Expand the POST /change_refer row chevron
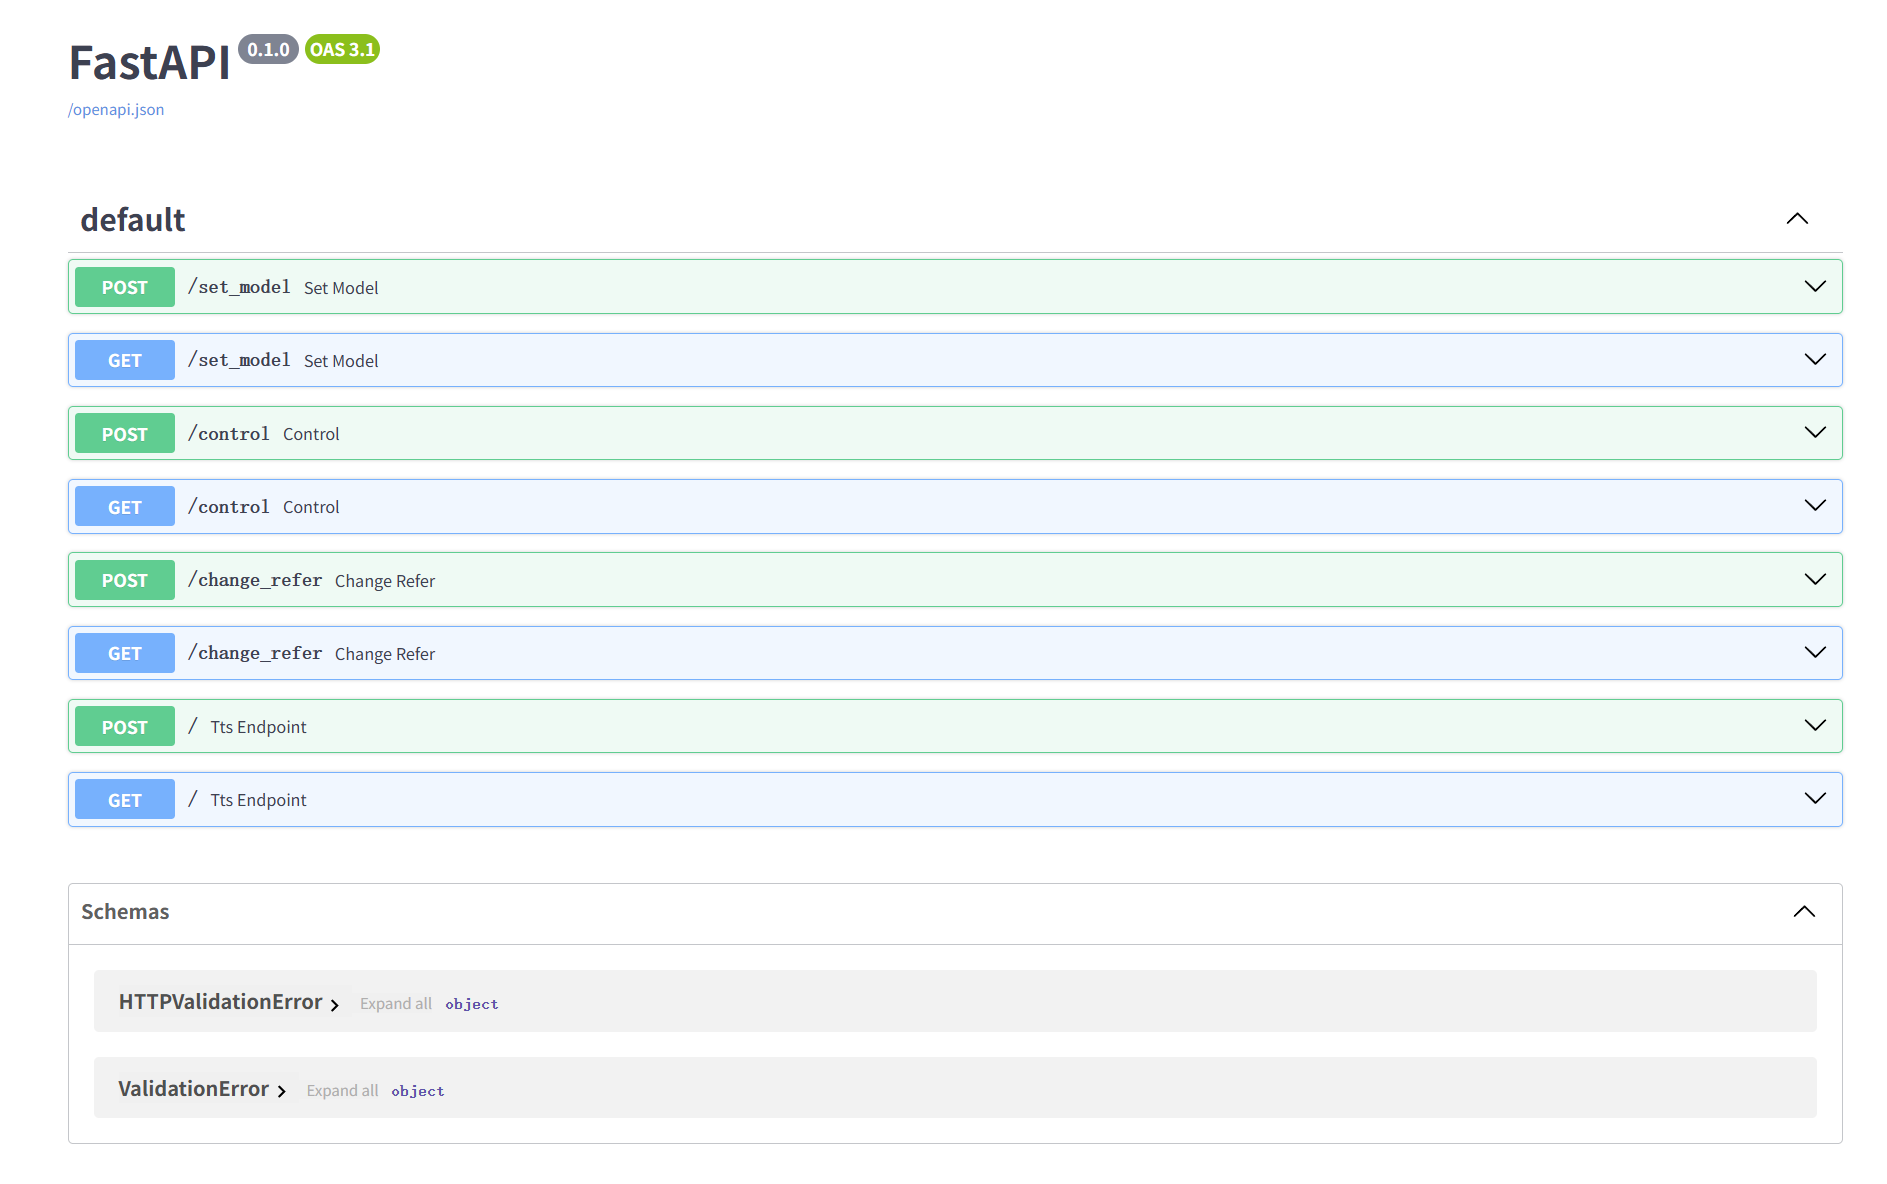1887x1184 pixels. [1815, 579]
